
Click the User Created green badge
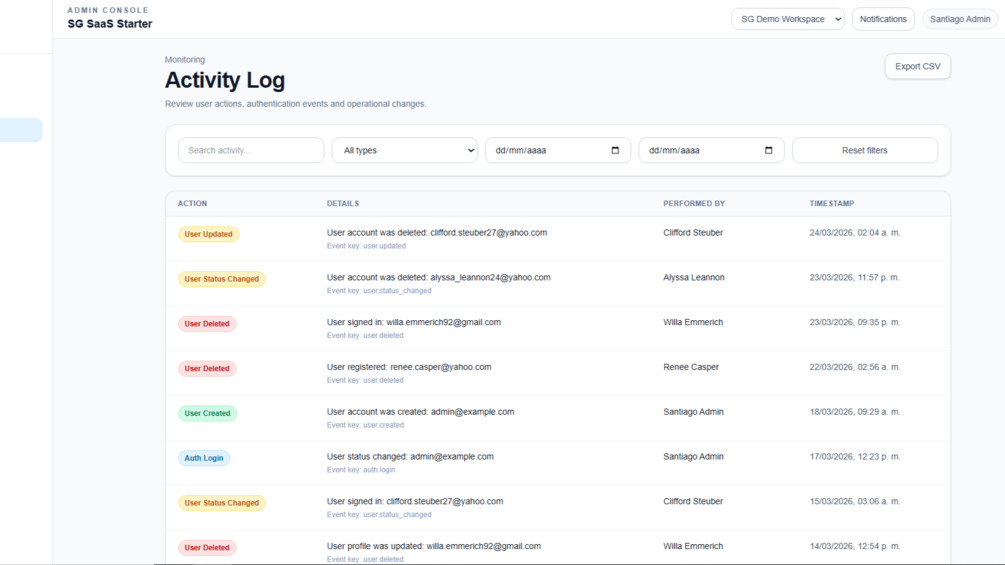207,413
